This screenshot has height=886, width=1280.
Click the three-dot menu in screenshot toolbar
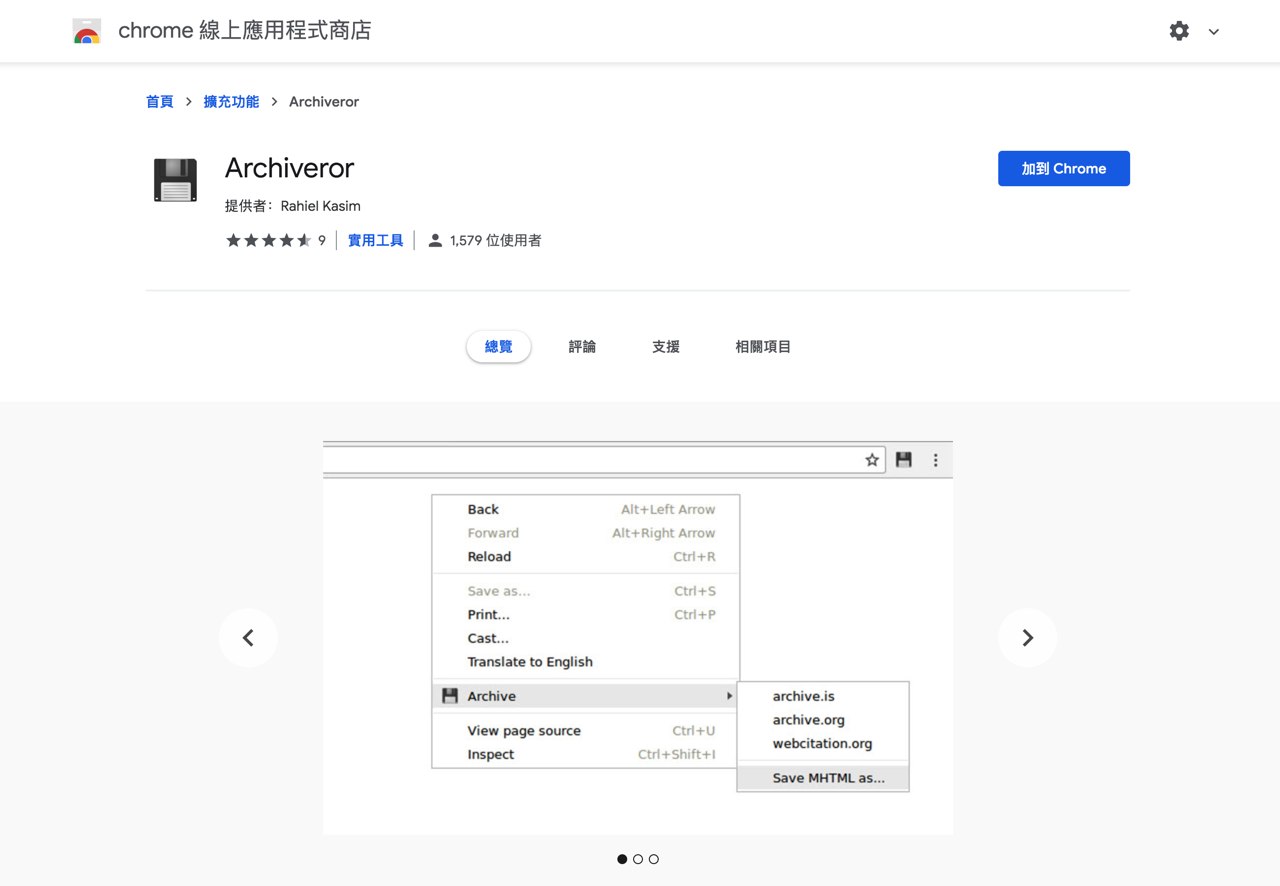click(936, 460)
